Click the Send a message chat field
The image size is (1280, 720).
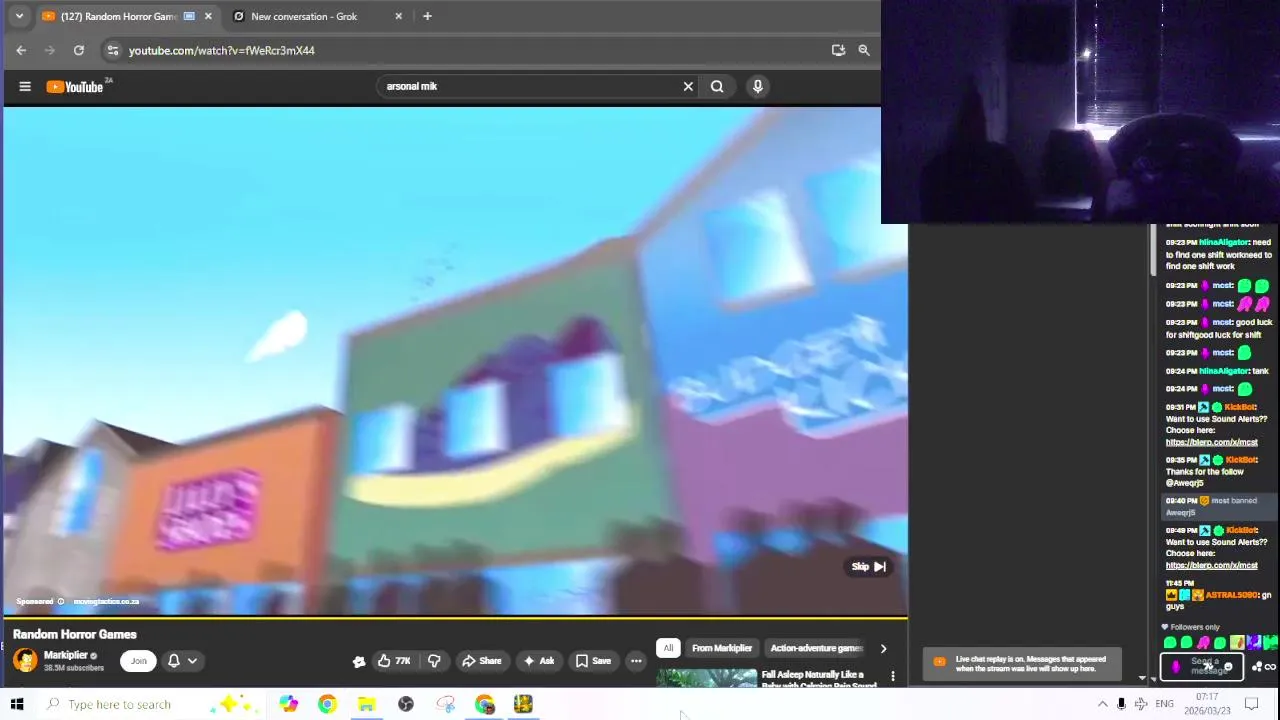coord(1202,666)
